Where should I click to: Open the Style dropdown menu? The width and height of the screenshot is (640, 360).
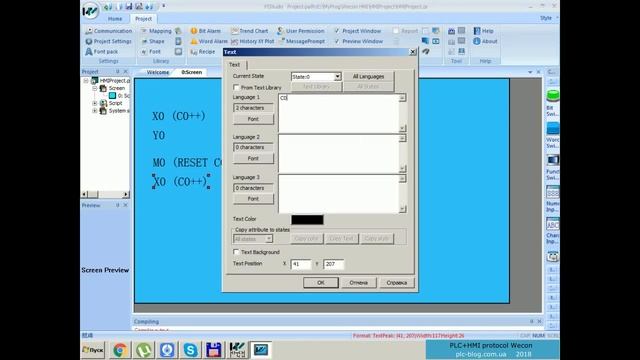(x=549, y=18)
